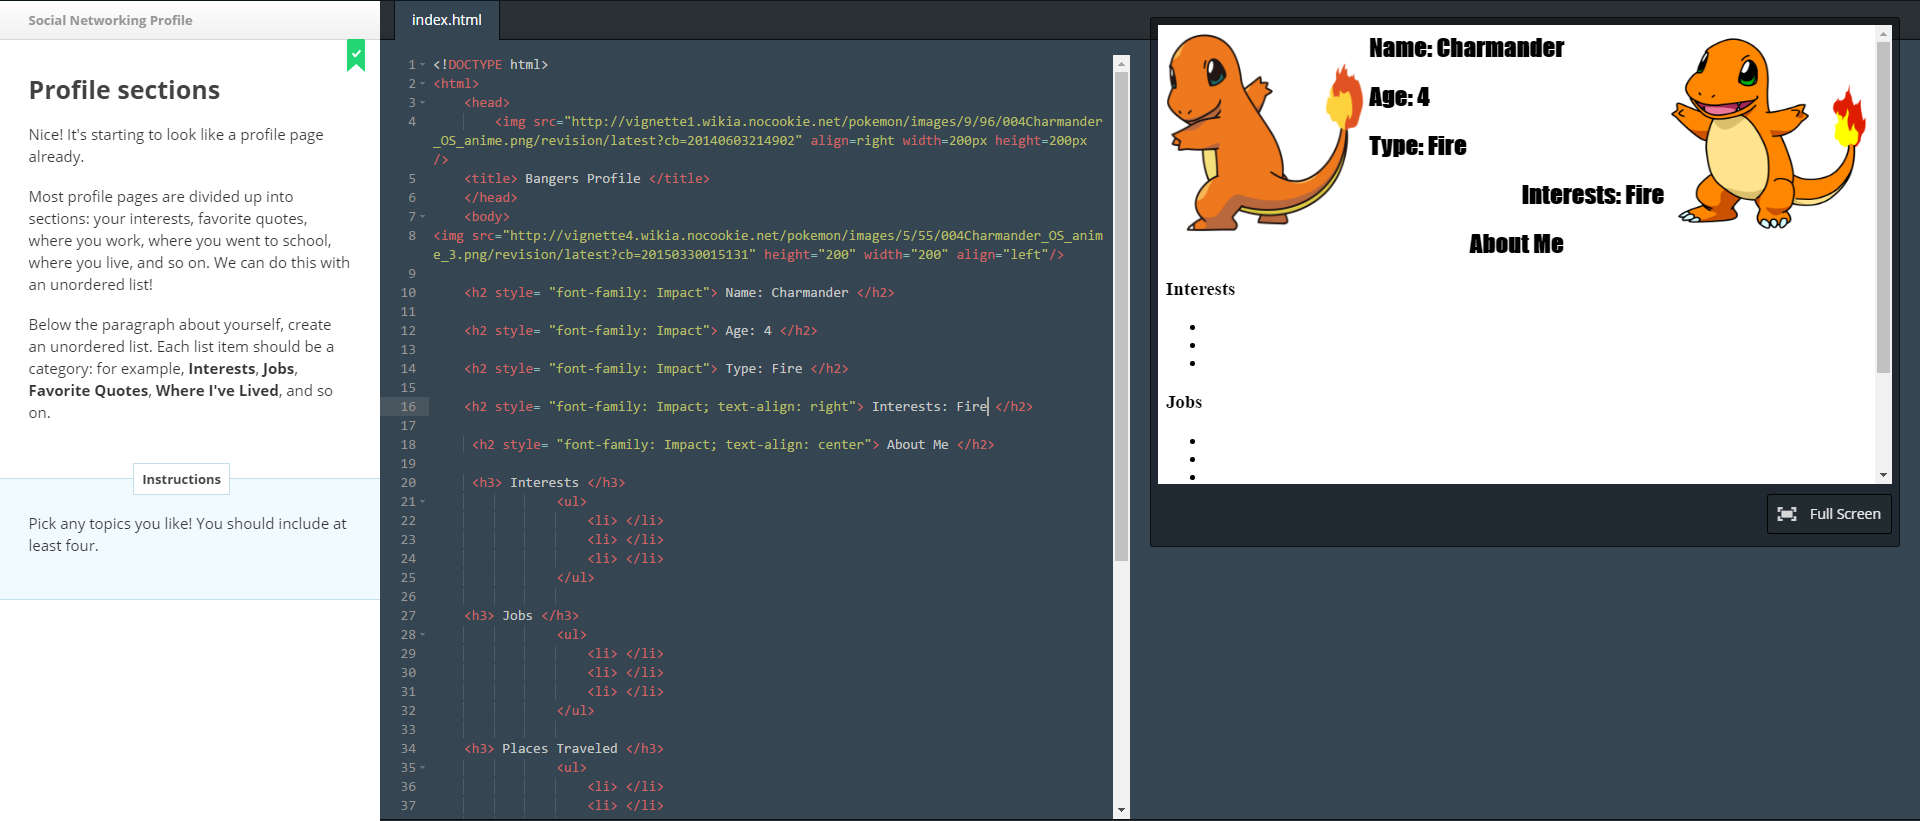Image resolution: width=1920 pixels, height=821 pixels.
Task: Collapse the Places Traveled ul on line 35
Action: point(423,768)
